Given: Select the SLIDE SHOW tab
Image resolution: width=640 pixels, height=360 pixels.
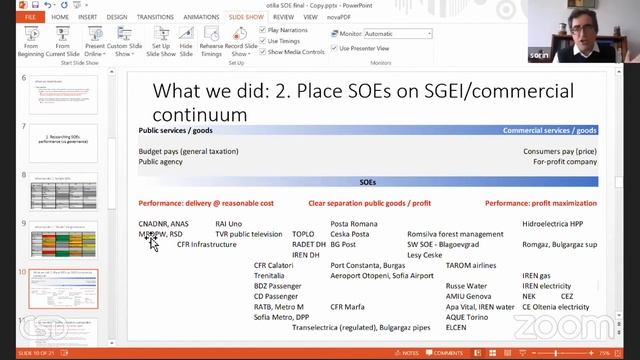Looking at the screenshot, I should coord(246,17).
